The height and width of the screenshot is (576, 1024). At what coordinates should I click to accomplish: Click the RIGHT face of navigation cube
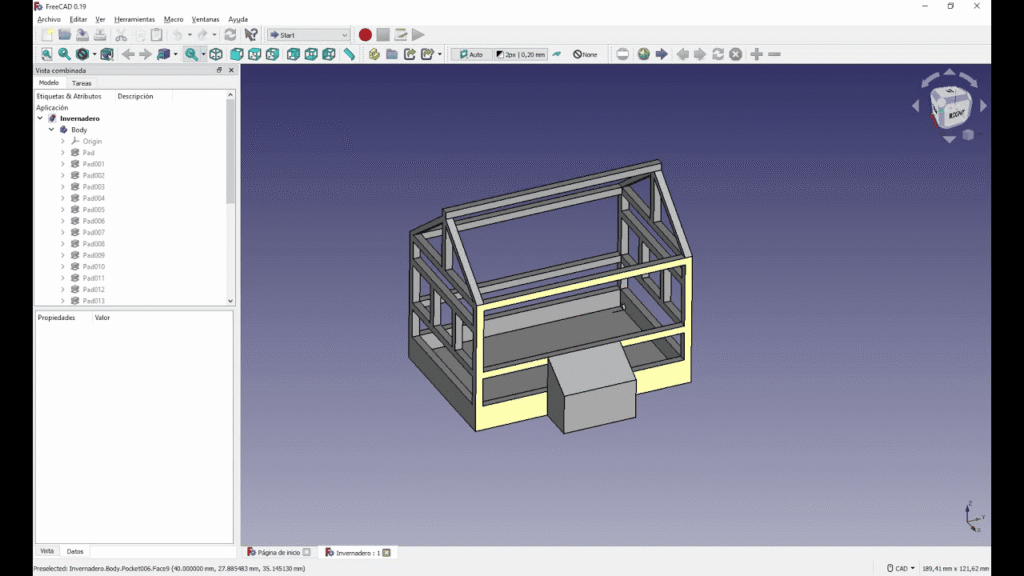957,114
